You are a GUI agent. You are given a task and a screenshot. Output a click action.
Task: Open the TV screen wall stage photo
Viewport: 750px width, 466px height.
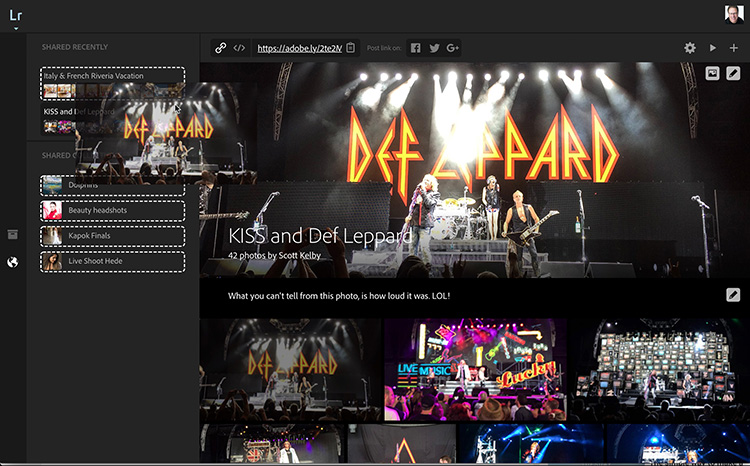(x=660, y=370)
